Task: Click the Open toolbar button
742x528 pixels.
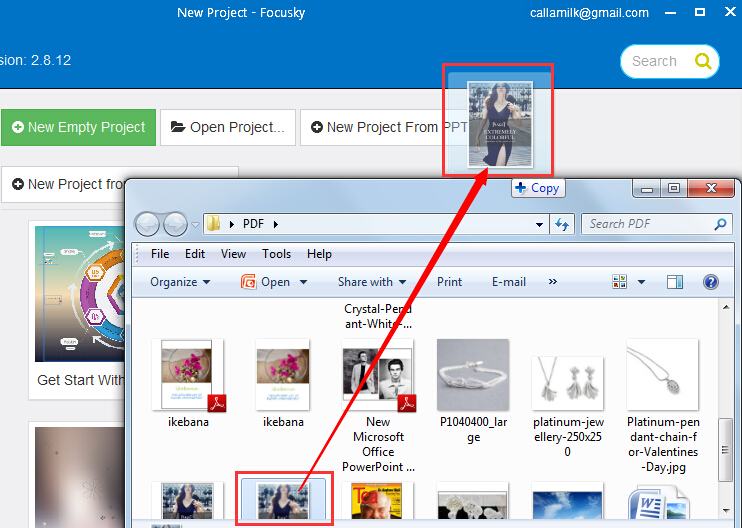Action: point(266,282)
